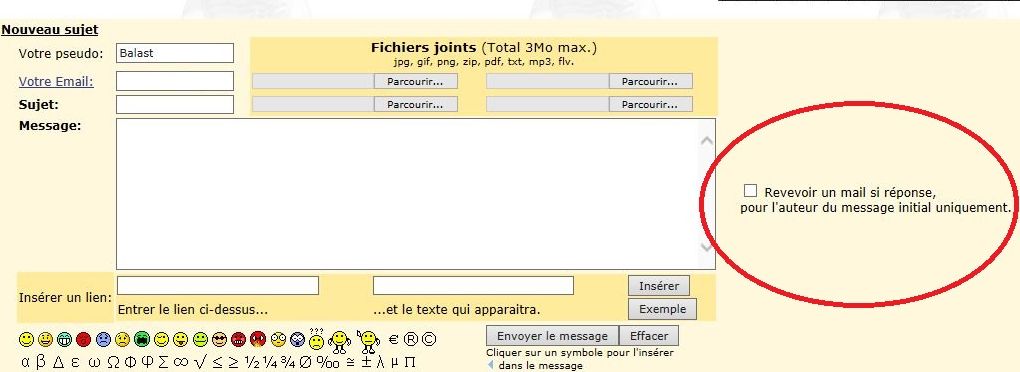Insert the Sigma symbol
1020x372 pixels.
[x=163, y=362]
